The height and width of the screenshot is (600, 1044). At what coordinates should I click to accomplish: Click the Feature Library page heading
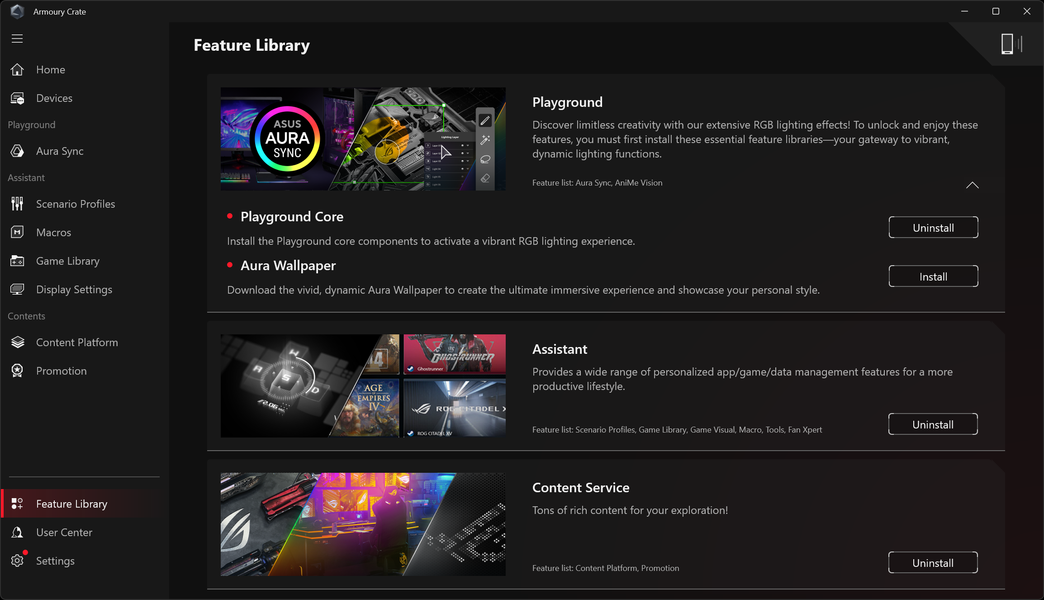click(252, 45)
